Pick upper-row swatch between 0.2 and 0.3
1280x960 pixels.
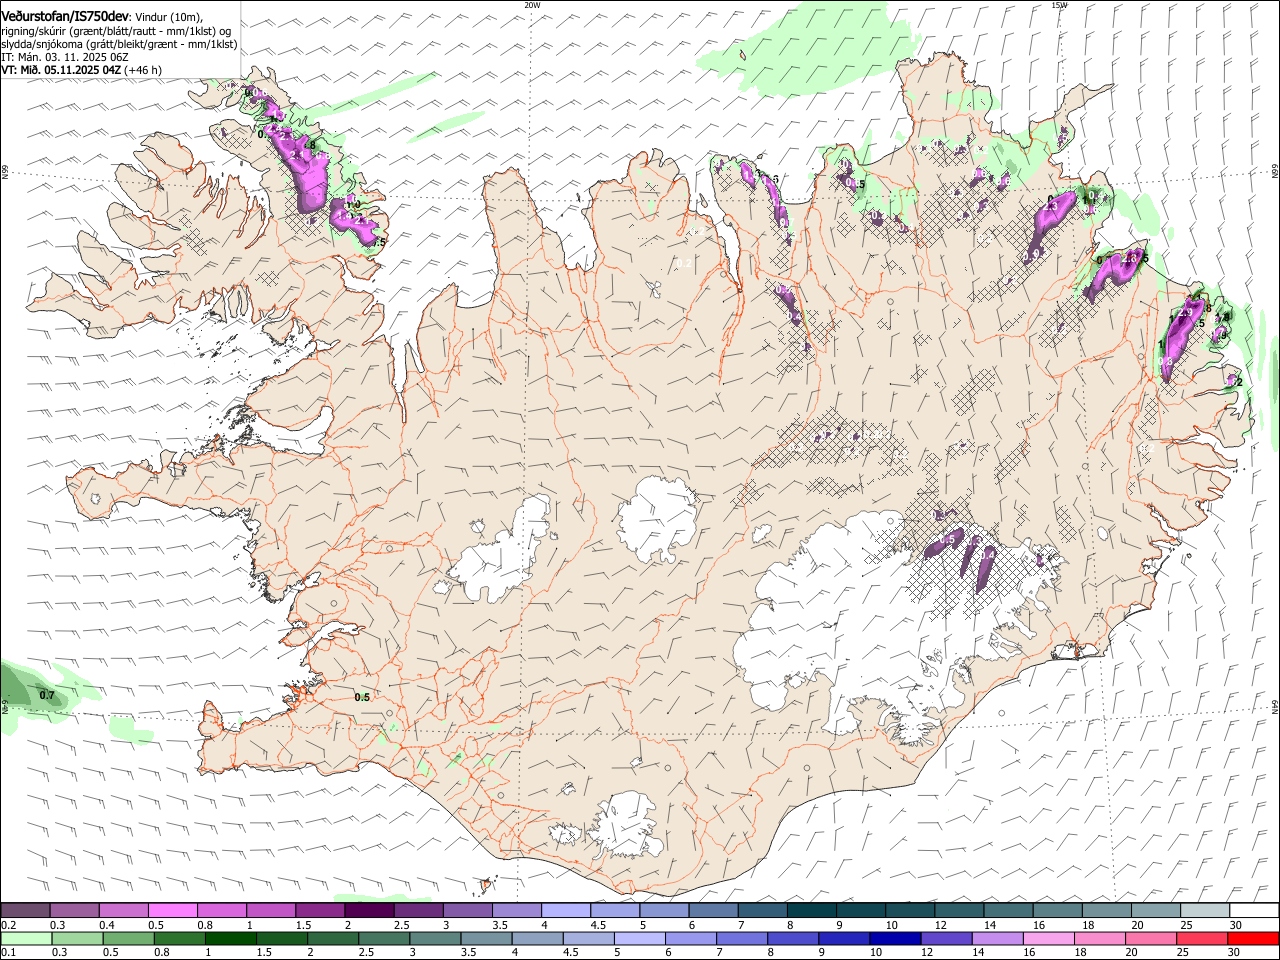coord(25,911)
